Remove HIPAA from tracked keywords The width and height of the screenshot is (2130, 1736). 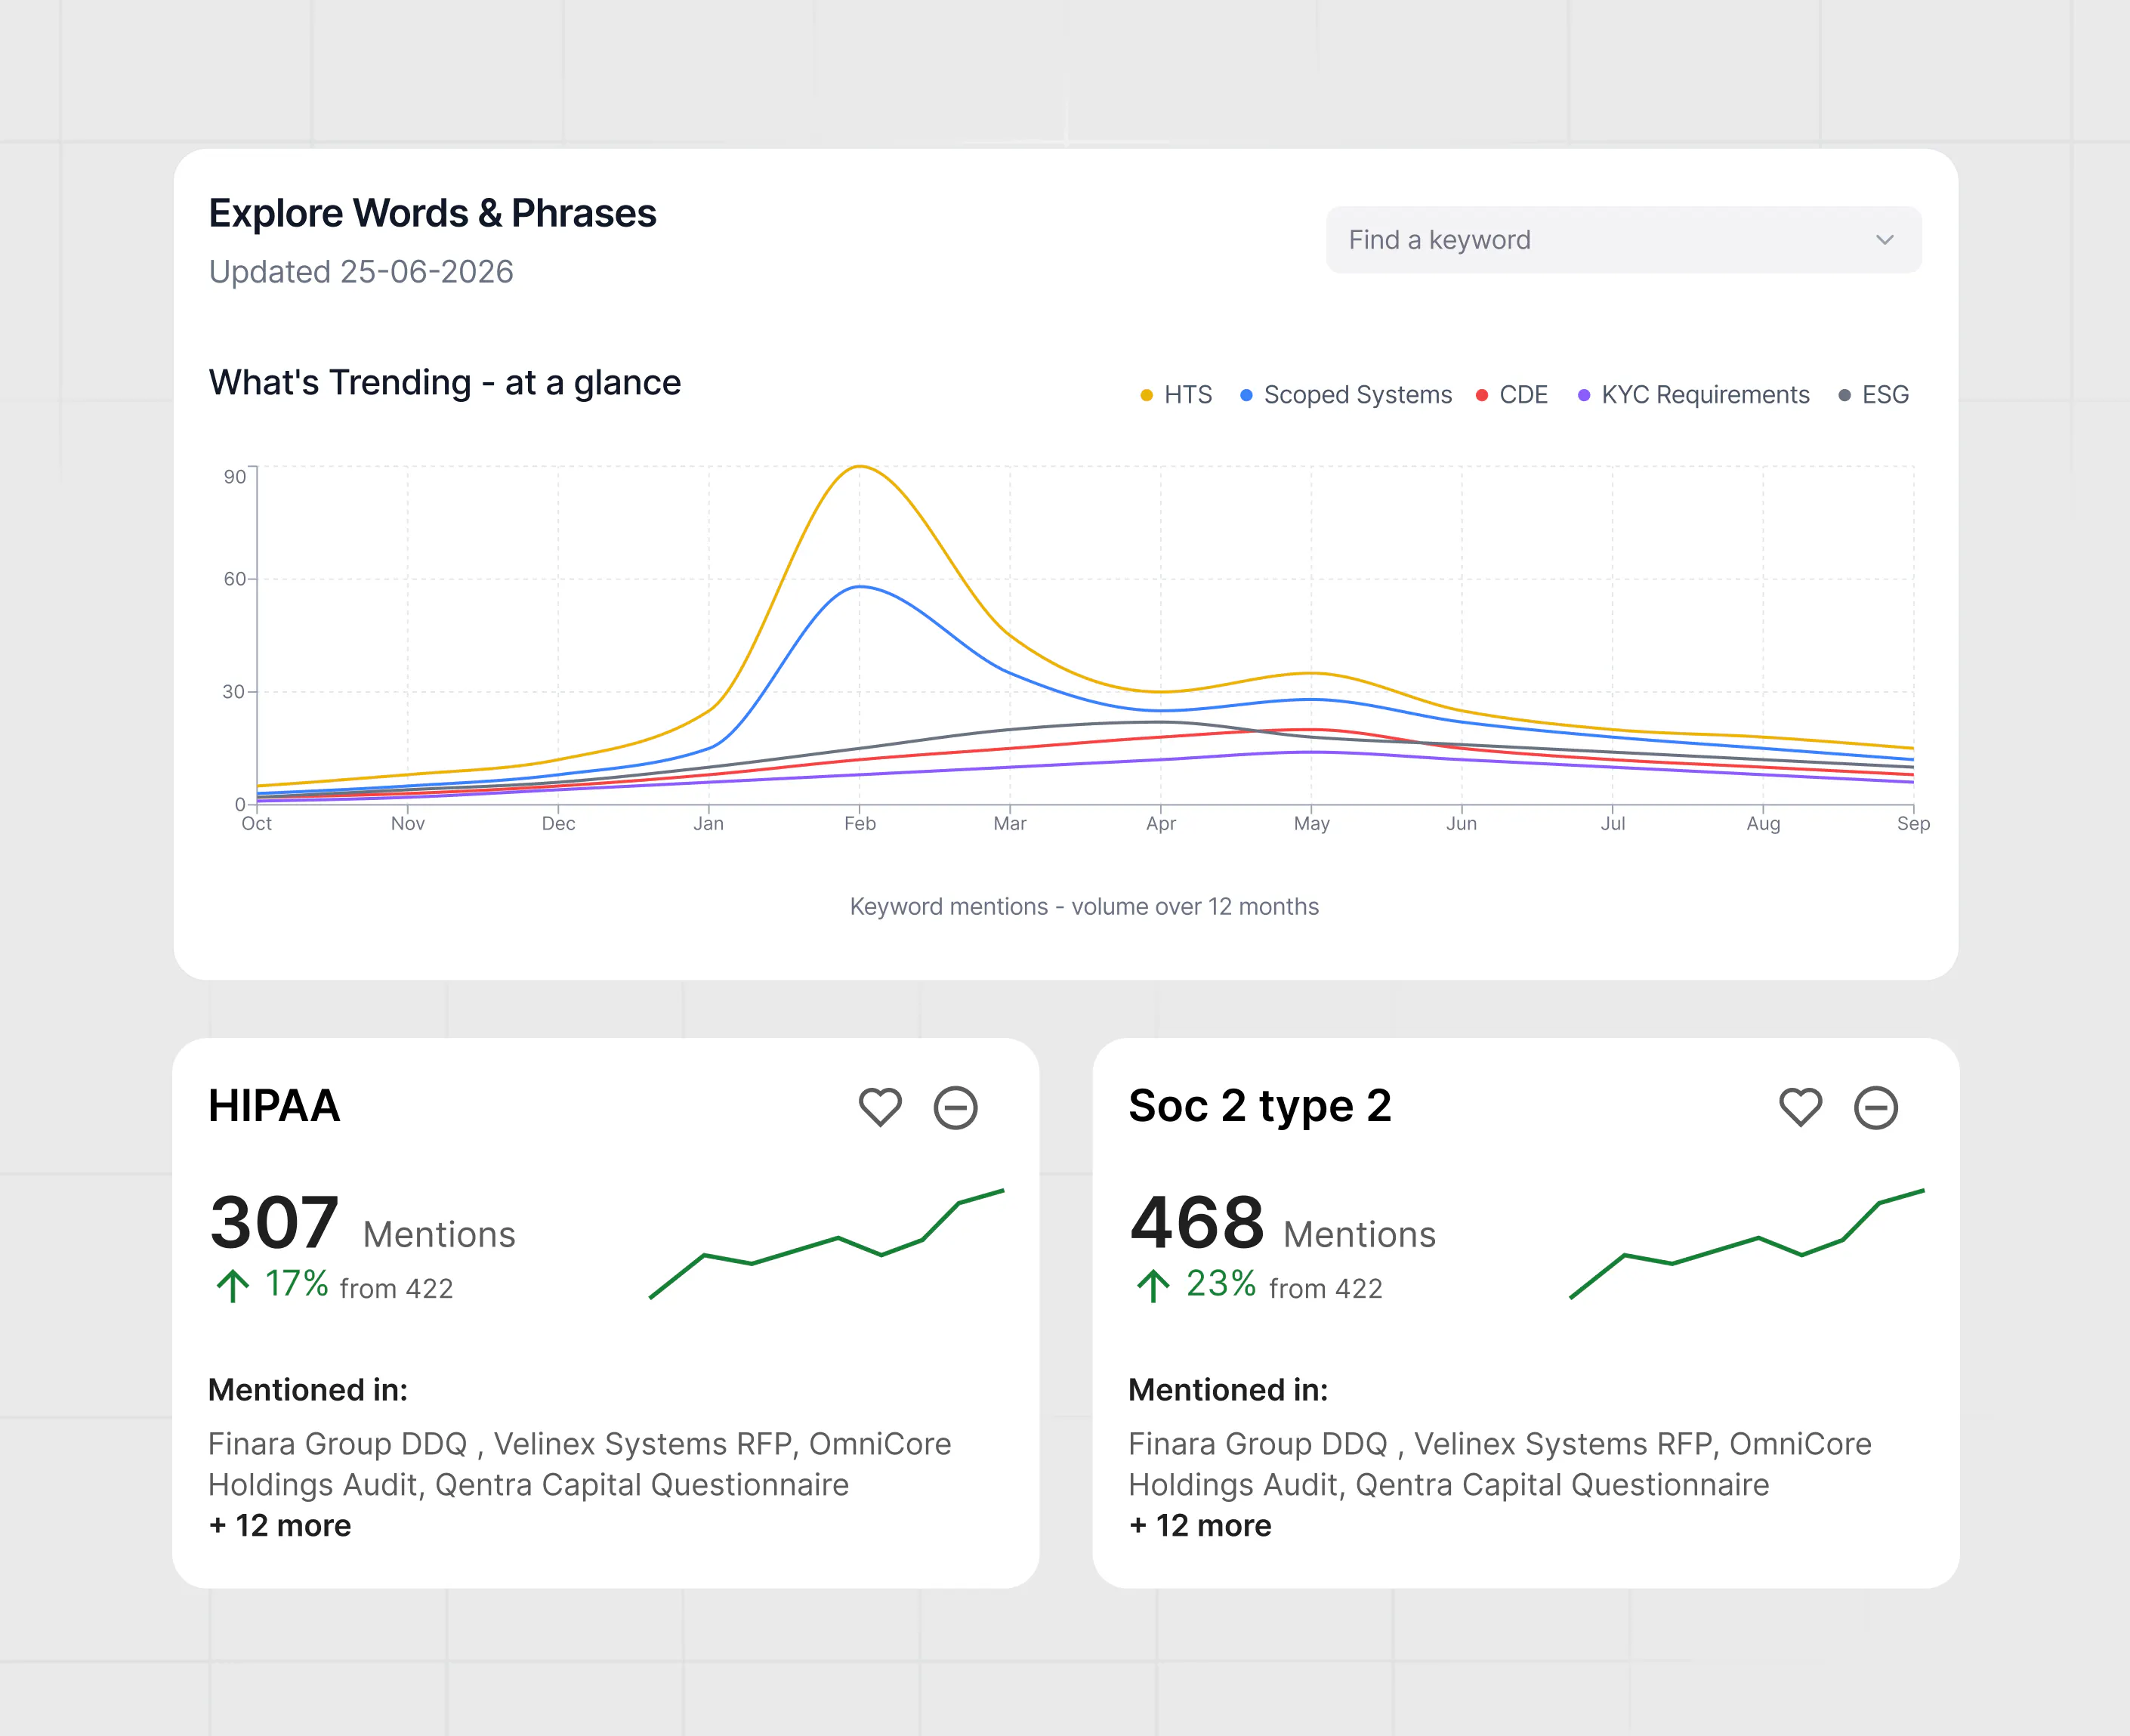tap(956, 1107)
